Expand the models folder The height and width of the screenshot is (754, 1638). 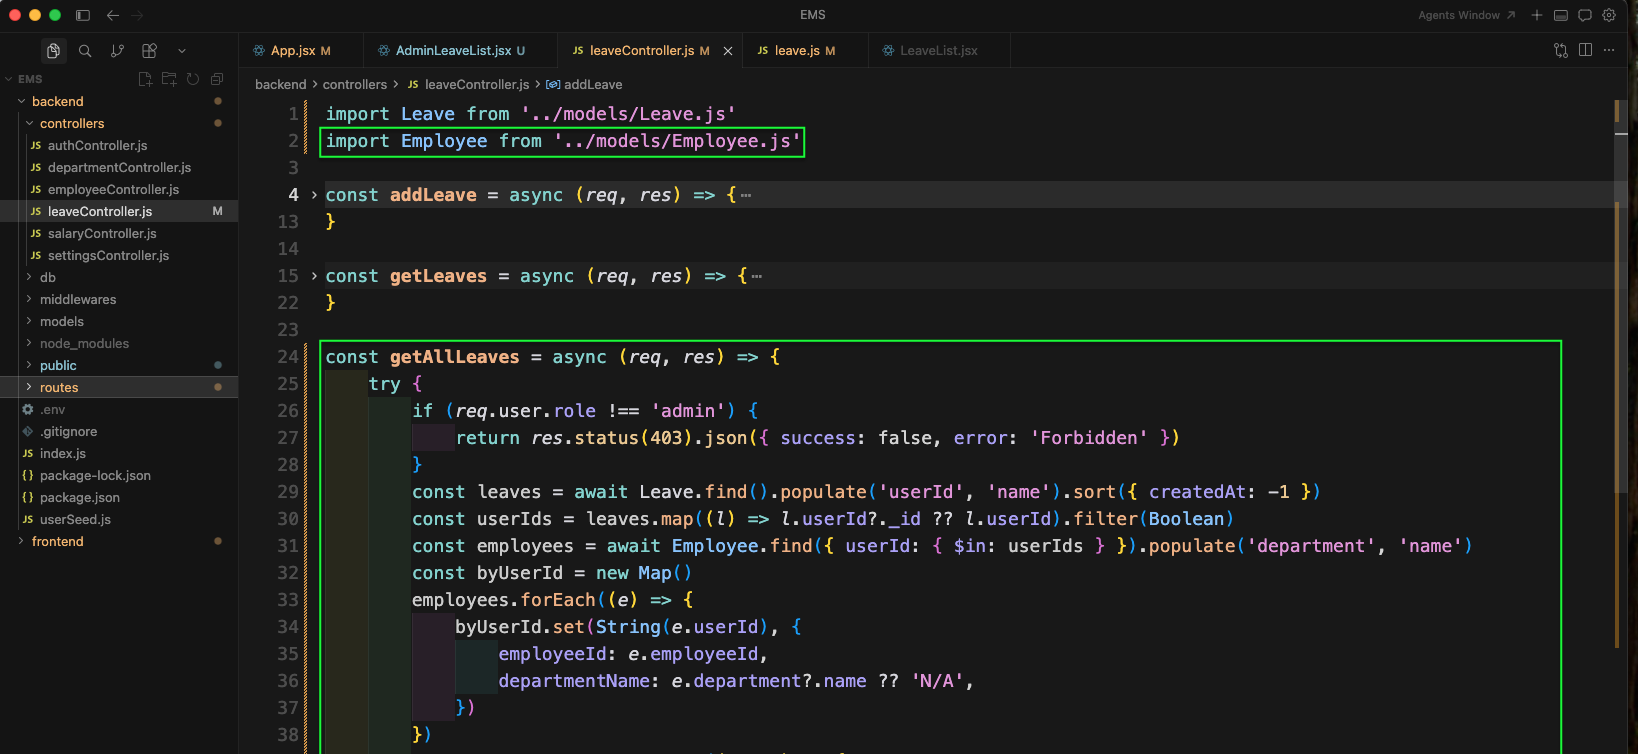tap(29, 321)
